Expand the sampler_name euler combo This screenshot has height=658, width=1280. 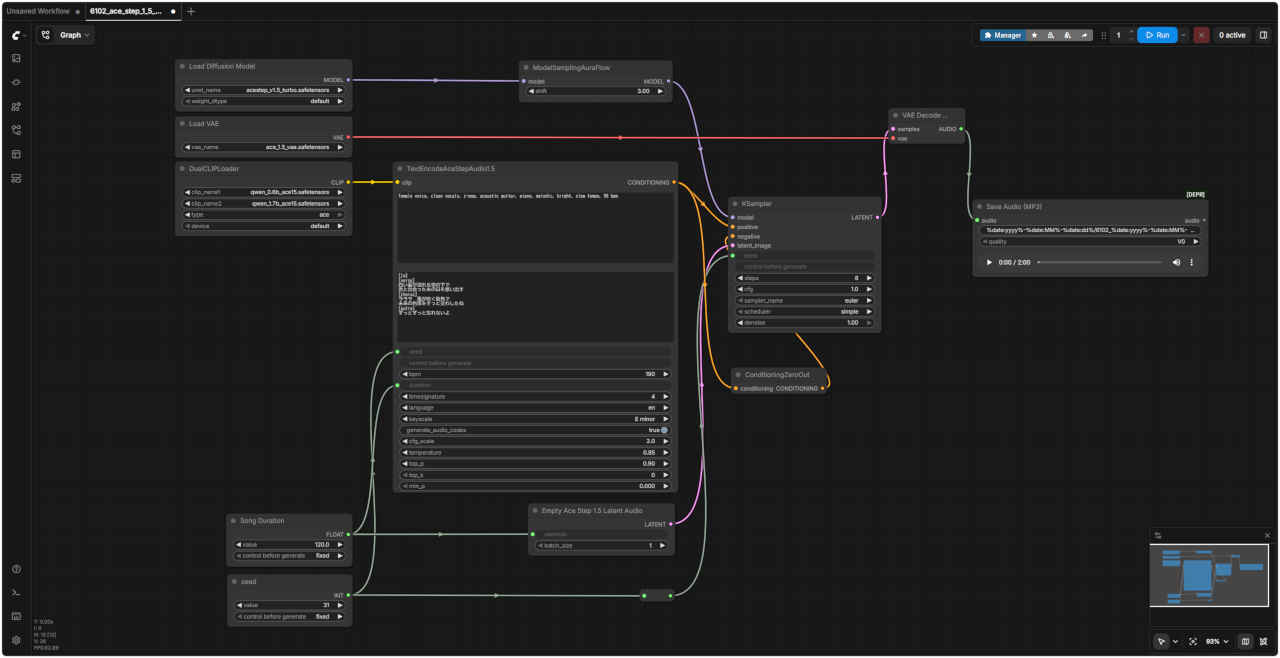tap(805, 300)
